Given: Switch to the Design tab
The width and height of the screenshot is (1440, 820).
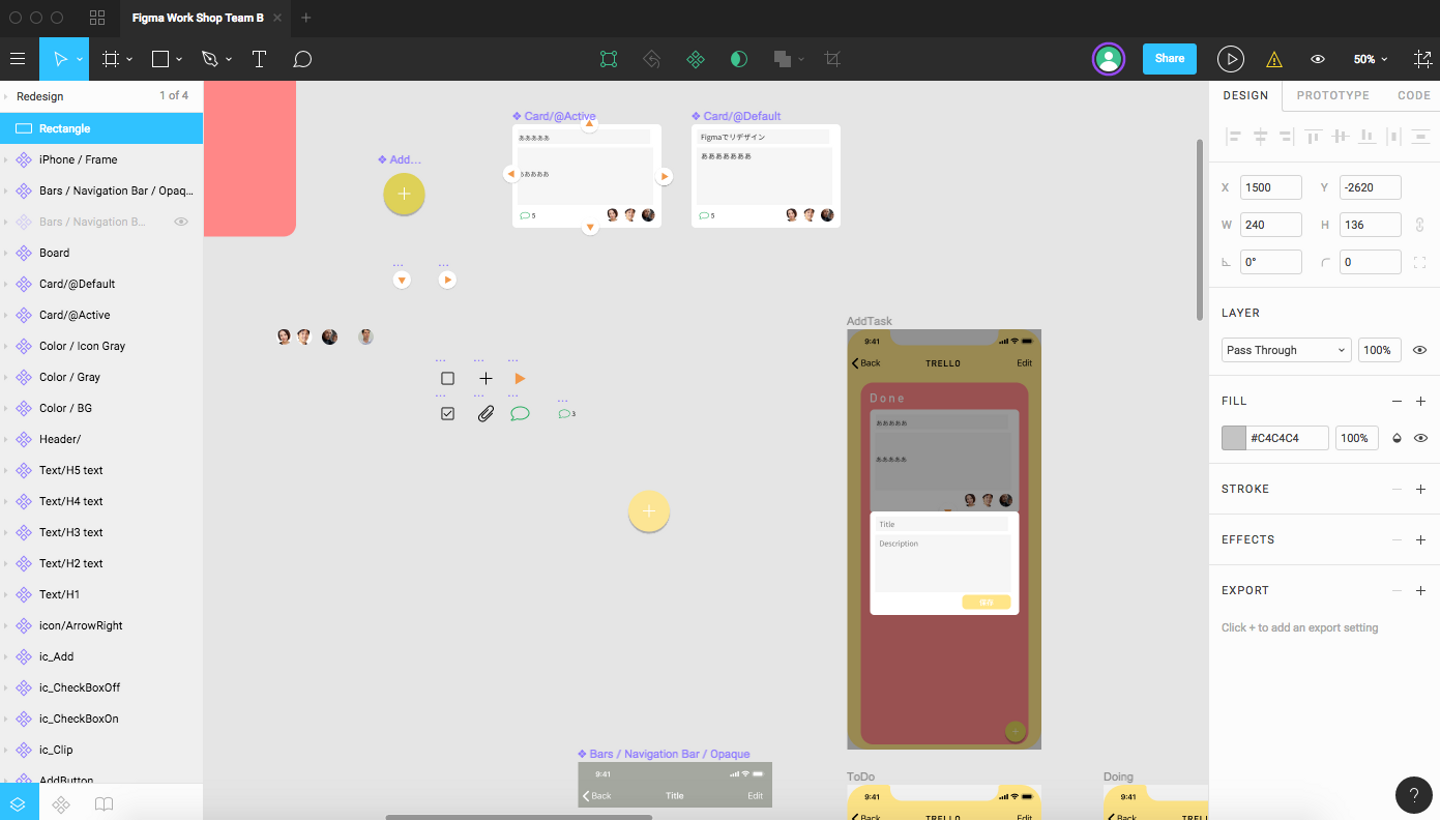Looking at the screenshot, I should 1245,96.
